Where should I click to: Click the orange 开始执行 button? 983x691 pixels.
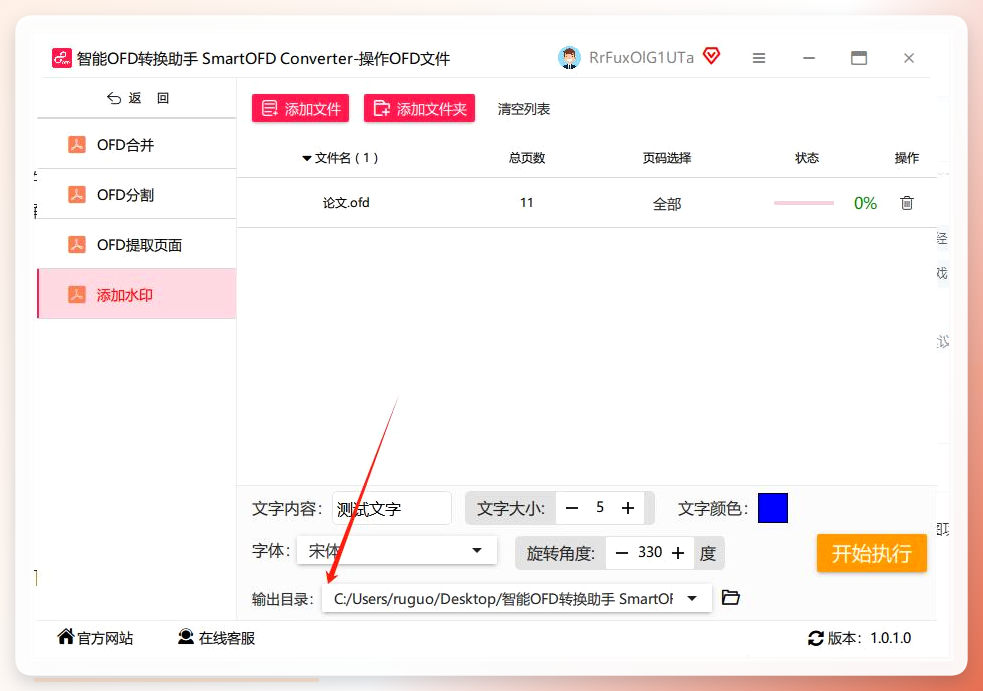[871, 553]
